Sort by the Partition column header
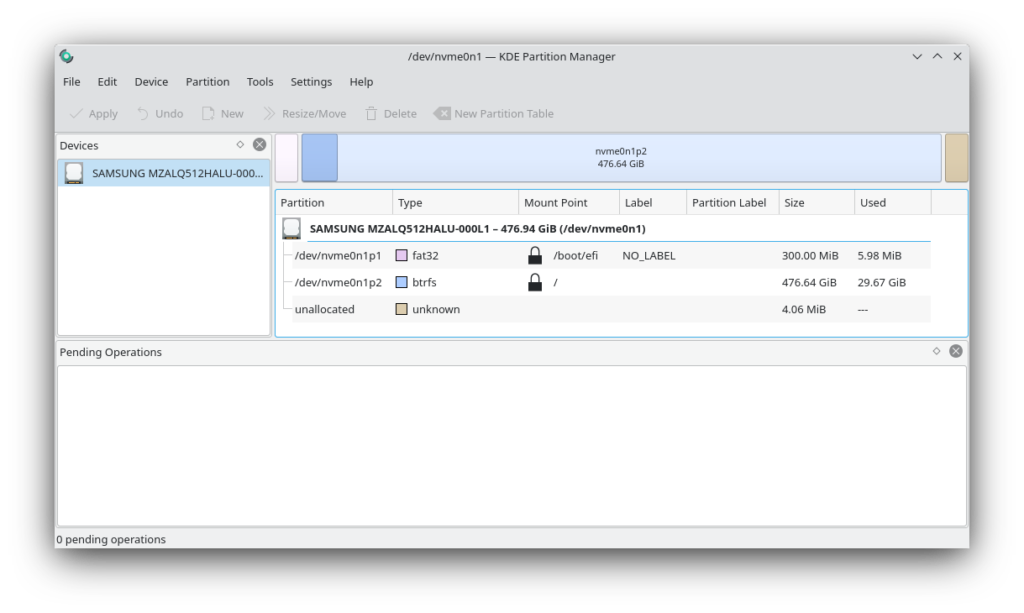The image size is (1024, 613). [x=334, y=203]
